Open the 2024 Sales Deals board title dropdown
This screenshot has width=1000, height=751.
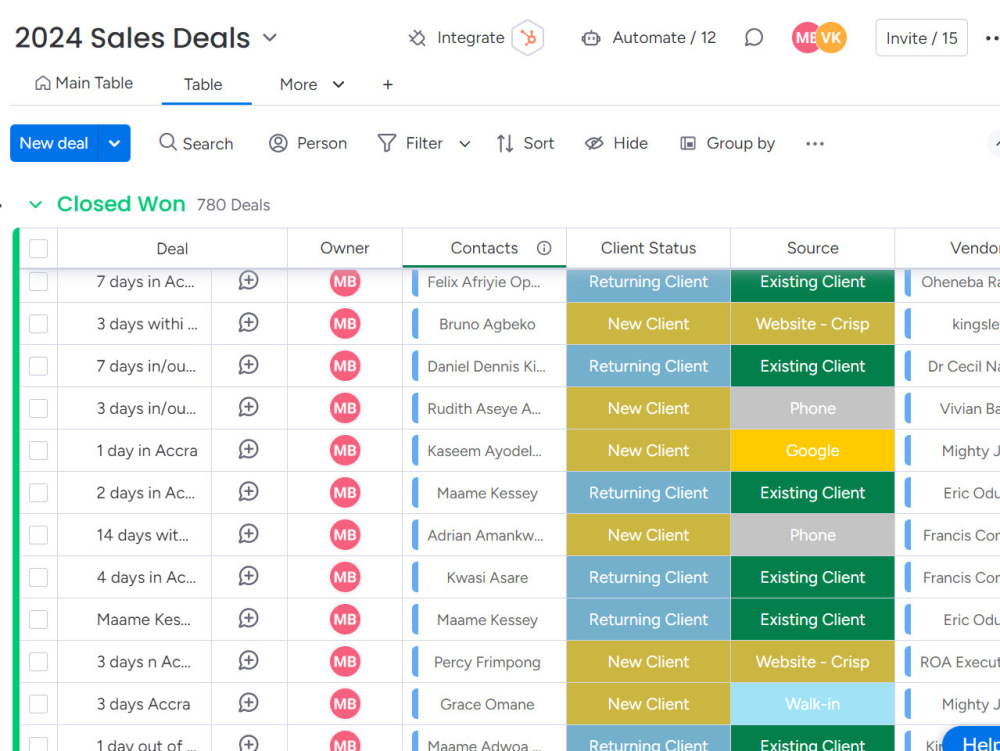[270, 38]
